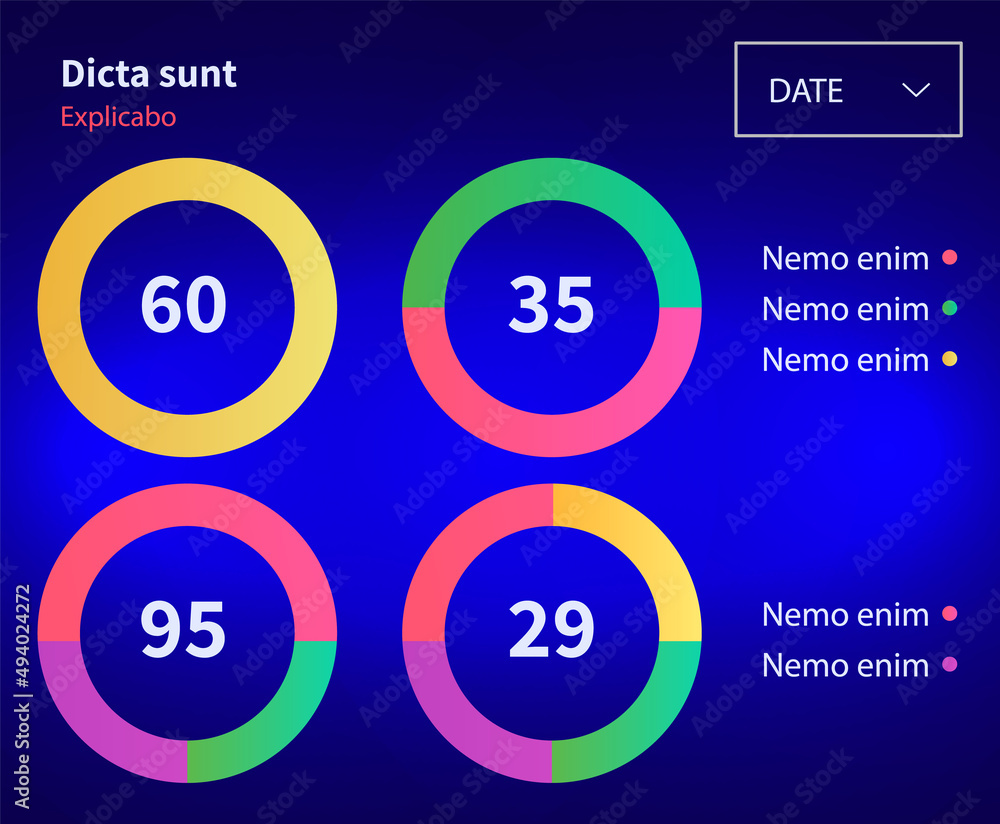Open the DATE dropdown
This screenshot has width=1000, height=824.
coord(848,89)
